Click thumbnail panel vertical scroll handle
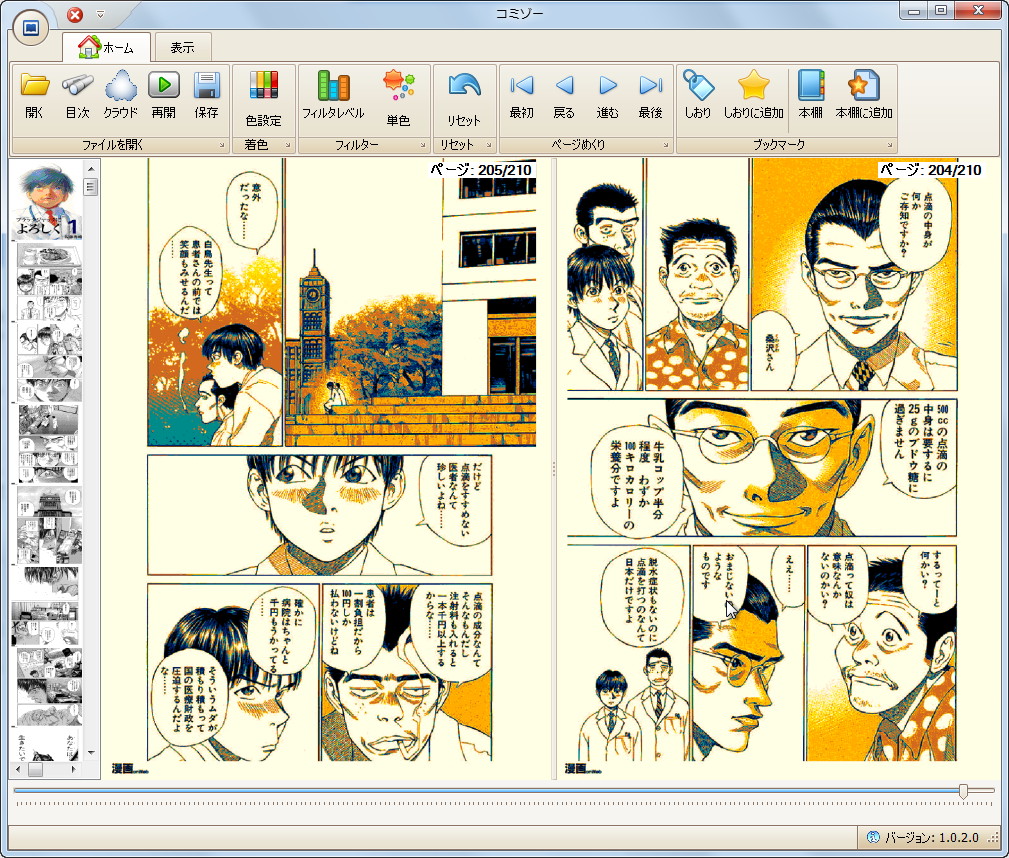Screen dimensions: 1009x858 (x=91, y=187)
